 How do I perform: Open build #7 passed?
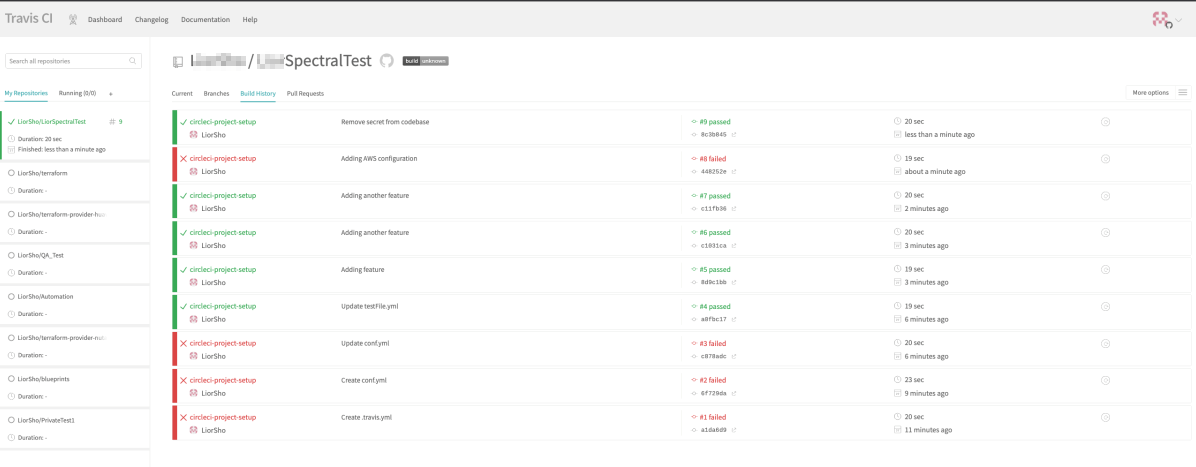[715, 195]
